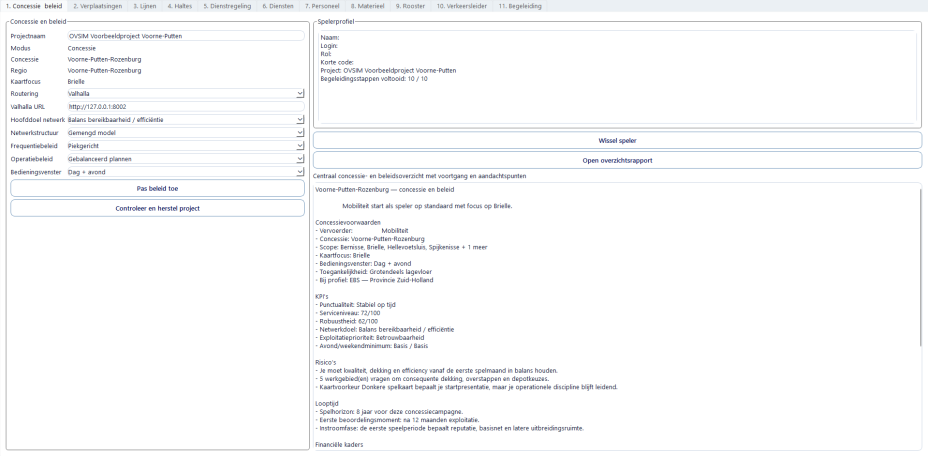Screen dimensions: 928x456
Task: Expand the Netwerkstructuur dropdown
Action: [x=185, y=132]
